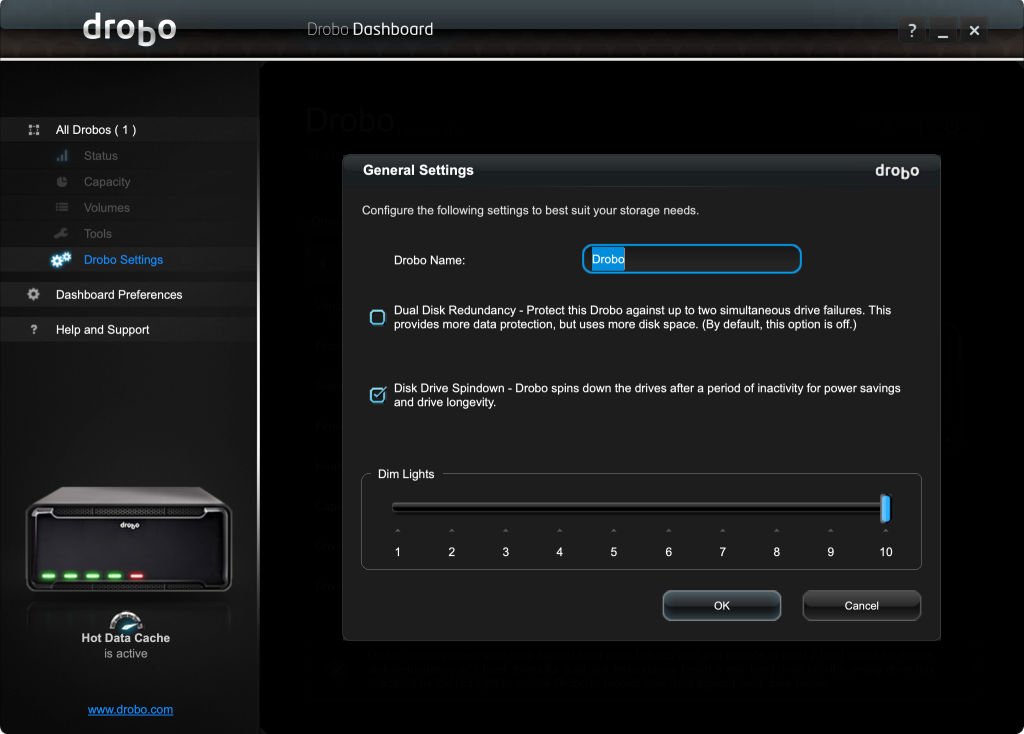Viewport: 1024px width, 734px height.
Task: Set Dim Lights slider to 1
Action: [x=398, y=508]
